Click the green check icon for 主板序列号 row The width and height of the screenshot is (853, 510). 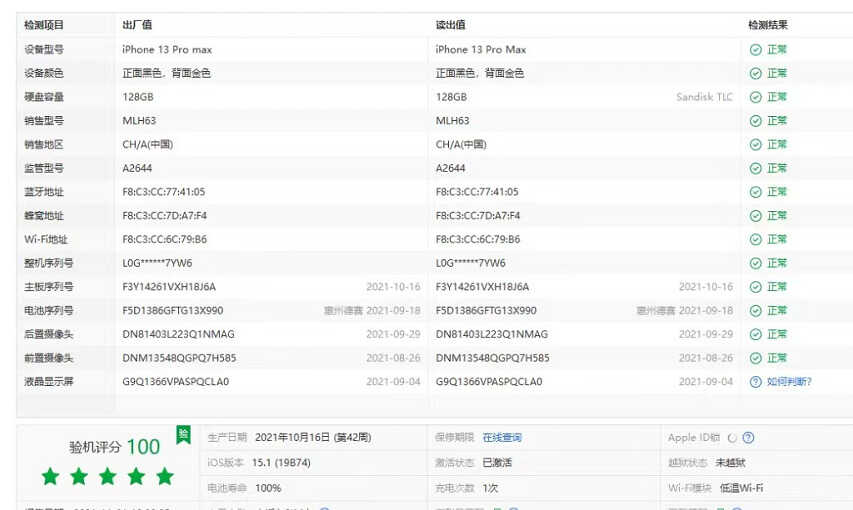pos(756,287)
